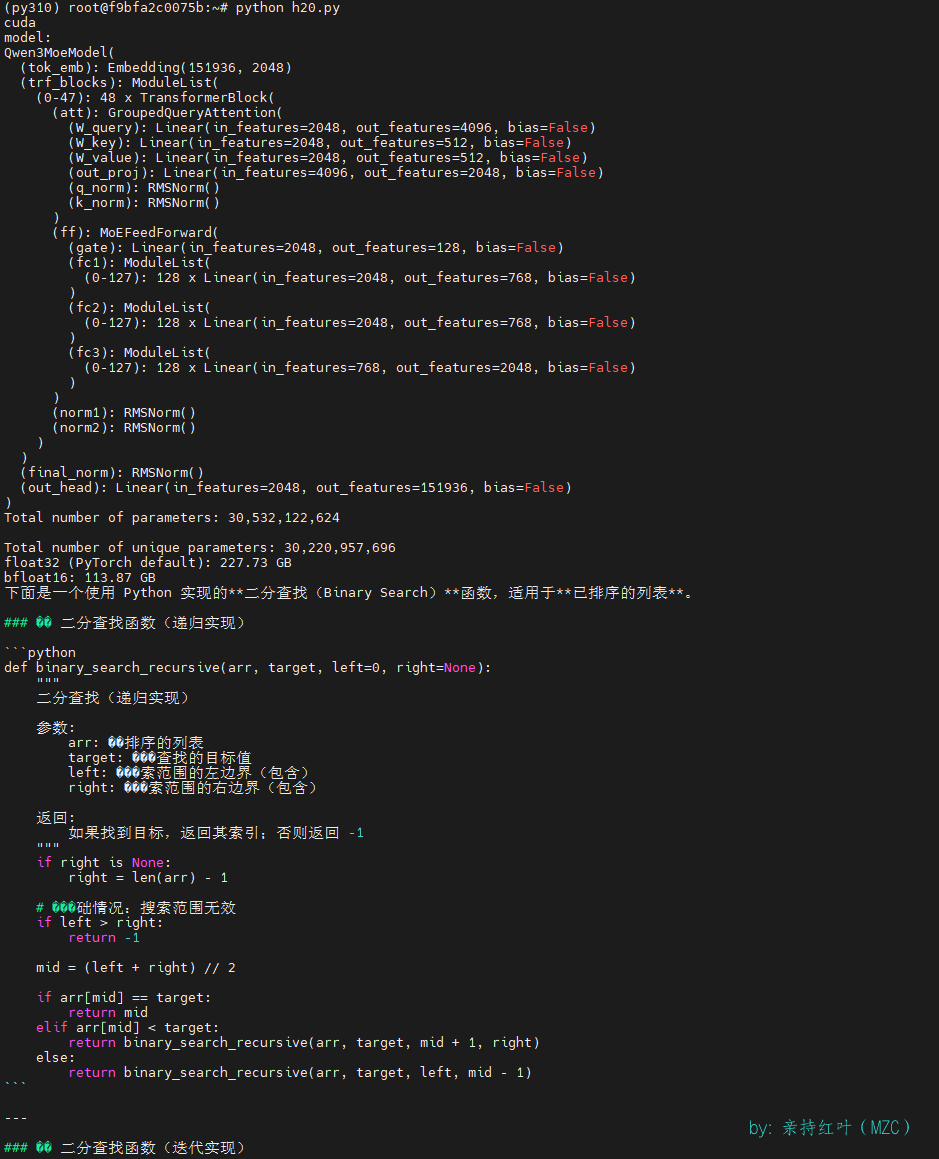Click the 'target:' parameter description line
This screenshot has width=939, height=1159.
(160, 758)
